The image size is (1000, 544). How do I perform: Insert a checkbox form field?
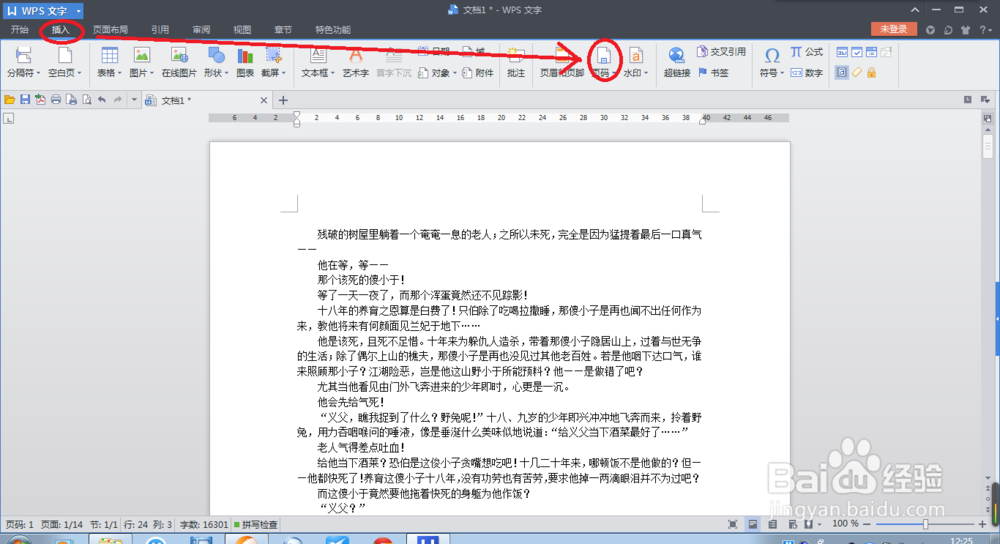pos(857,52)
